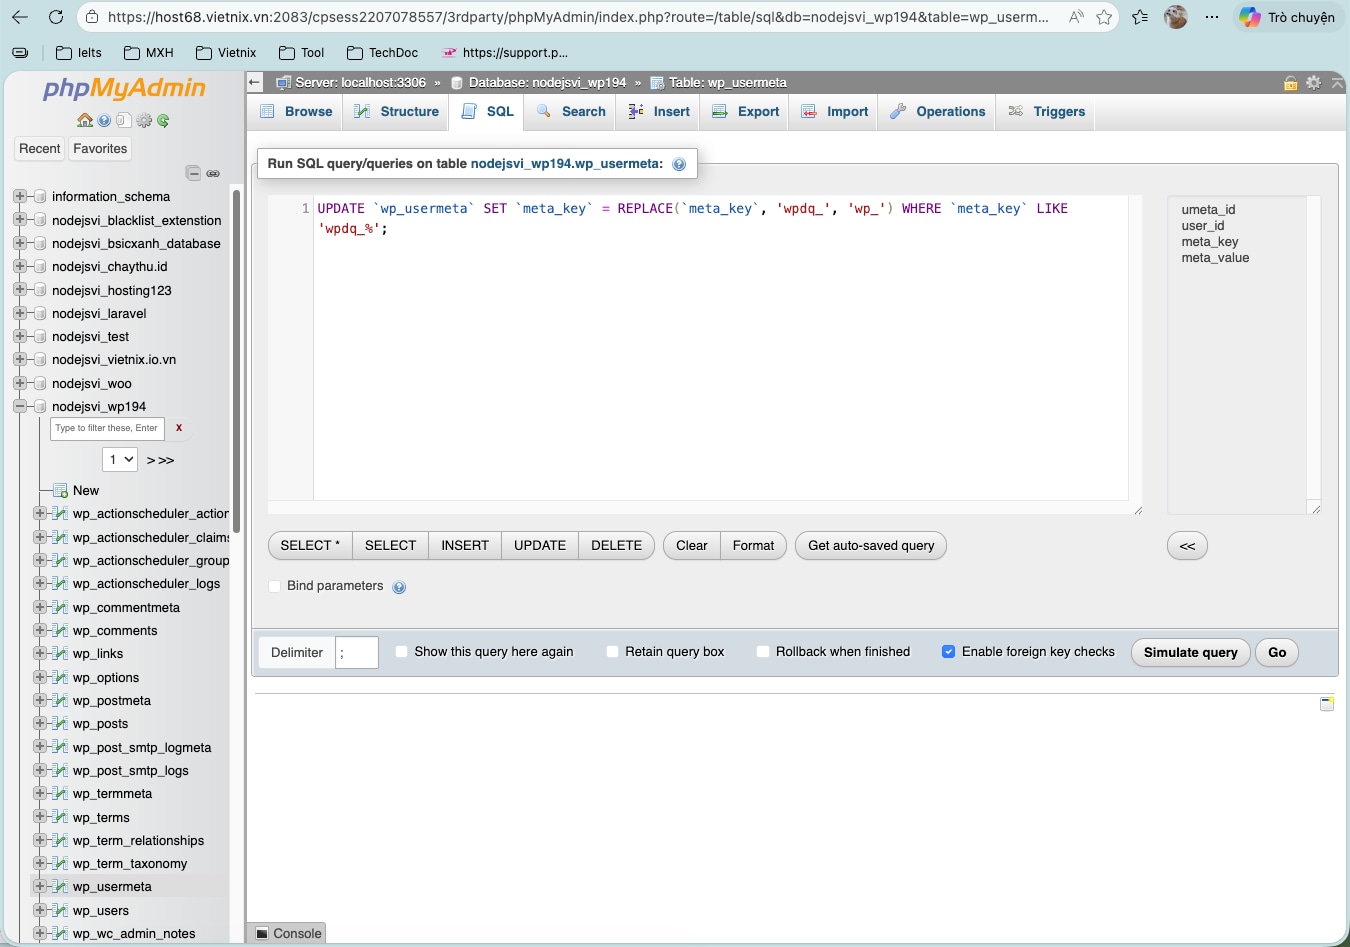The width and height of the screenshot is (1350, 947).
Task: Open the settings gear below the logo
Action: 143,119
